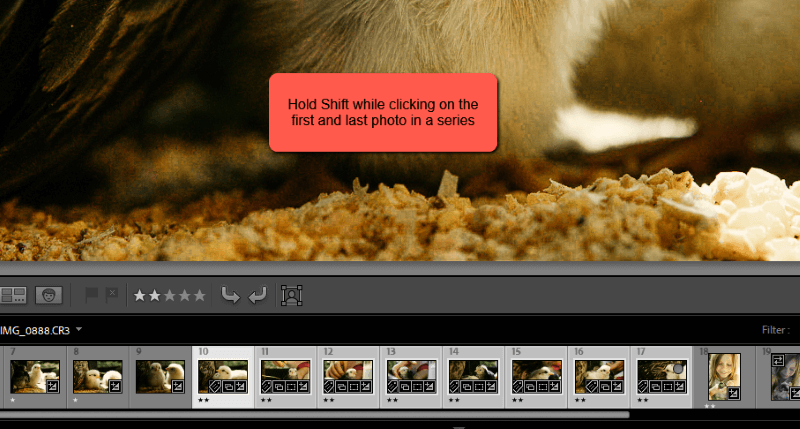This screenshot has height=429, width=800.
Task: Select filmstrip photo number 16
Action: coord(599,376)
